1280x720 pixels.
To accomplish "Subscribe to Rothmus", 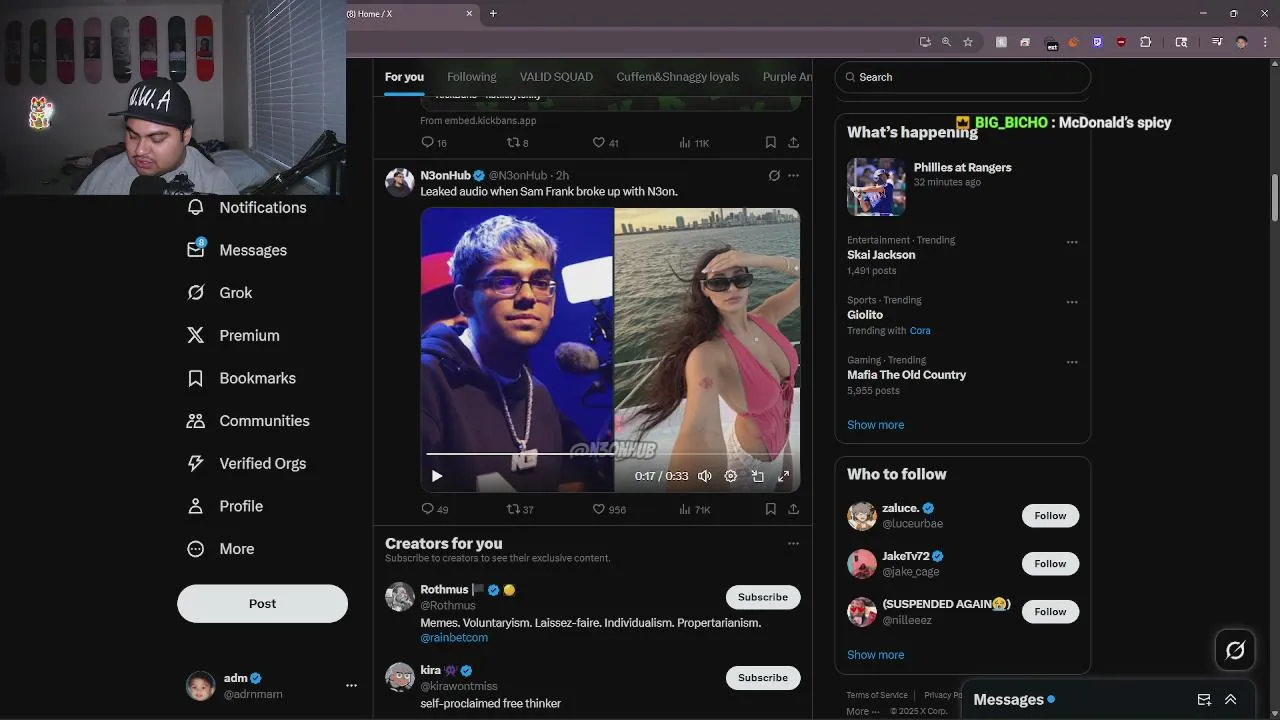I will pyautogui.click(x=763, y=597).
